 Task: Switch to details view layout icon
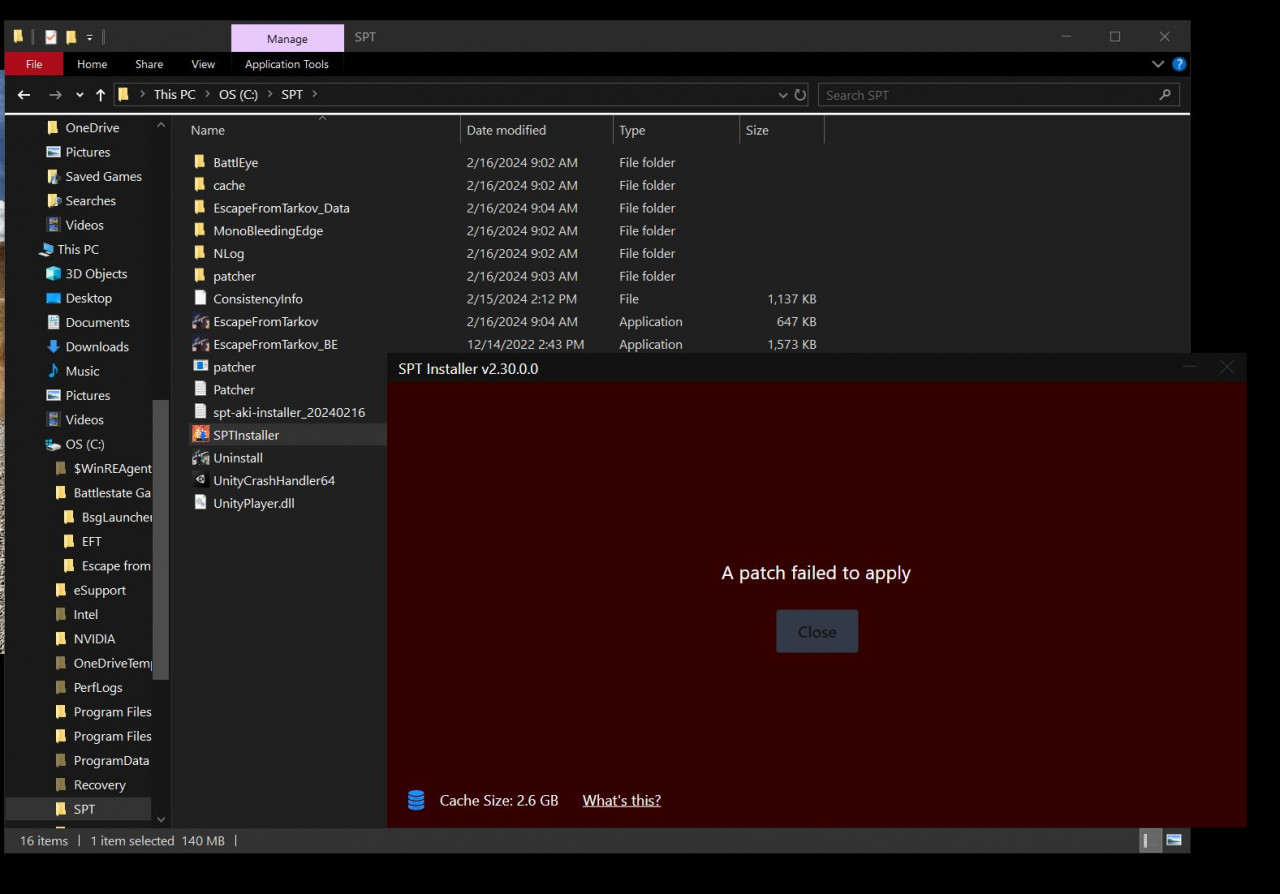click(x=1151, y=841)
